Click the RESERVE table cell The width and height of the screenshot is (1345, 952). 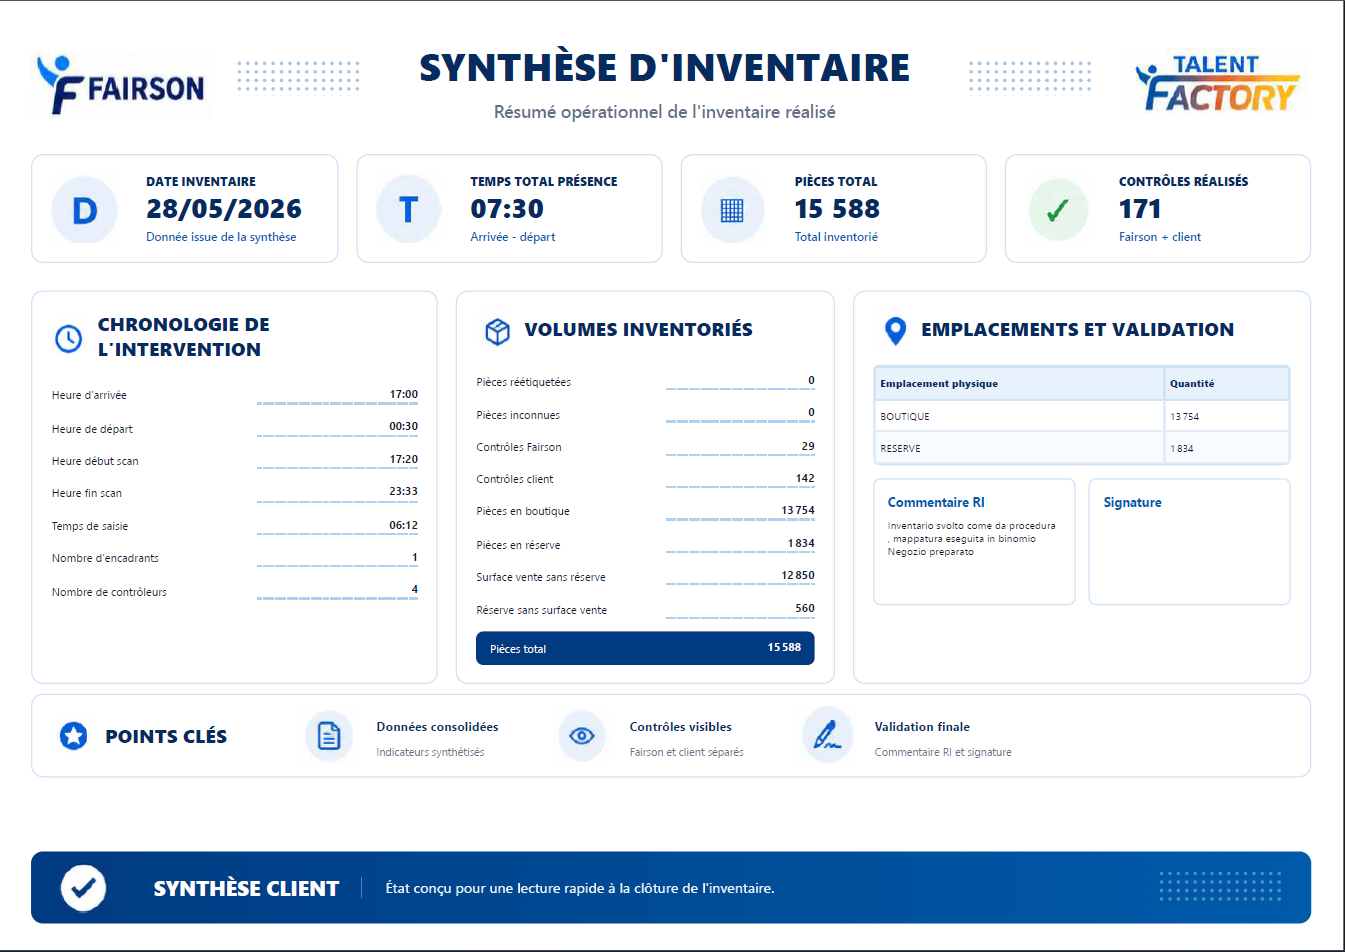(x=1019, y=448)
